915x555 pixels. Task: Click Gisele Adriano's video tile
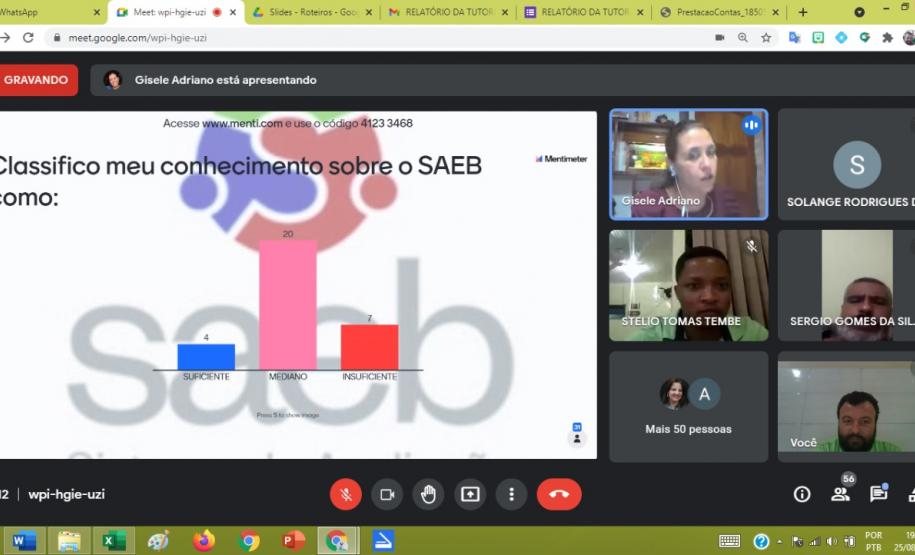(x=688, y=164)
